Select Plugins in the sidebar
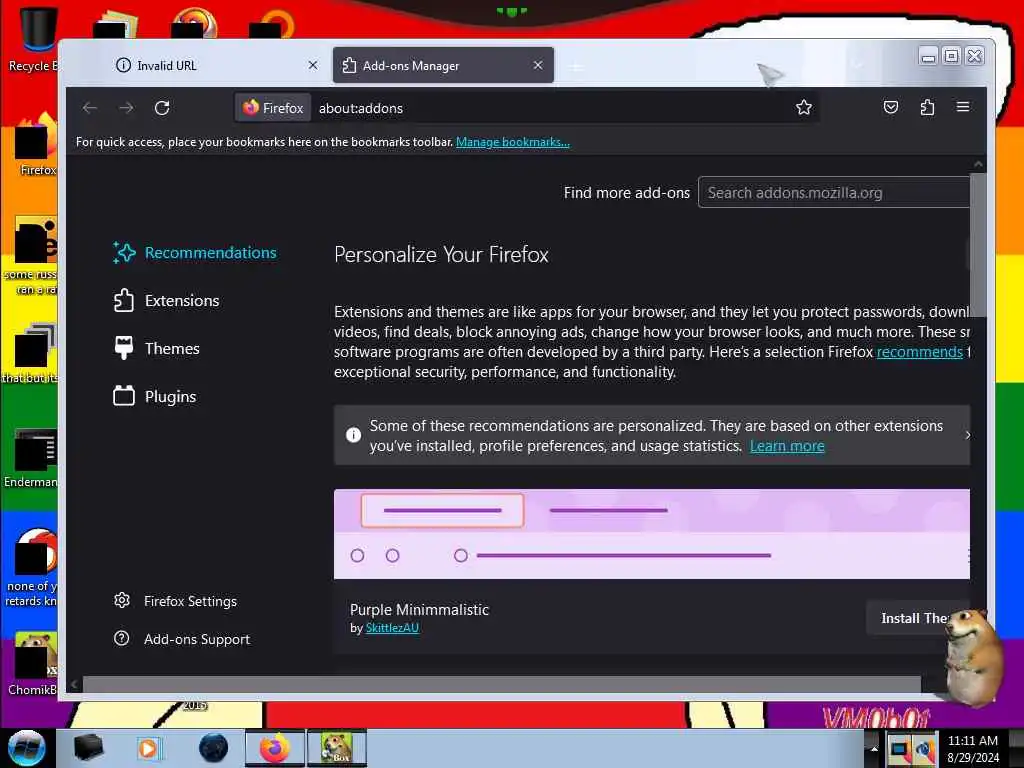Image resolution: width=1024 pixels, height=768 pixels. pos(154,396)
